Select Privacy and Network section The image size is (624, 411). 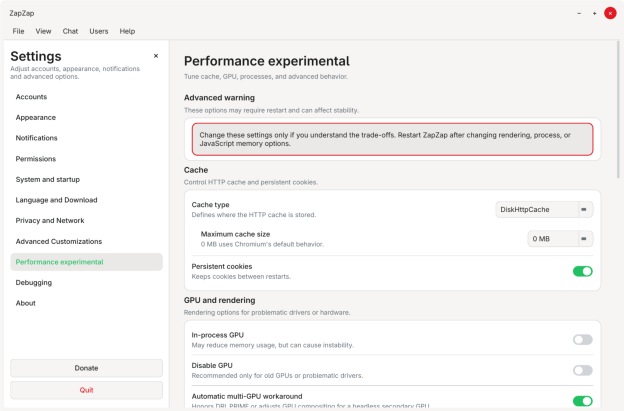coord(86,221)
